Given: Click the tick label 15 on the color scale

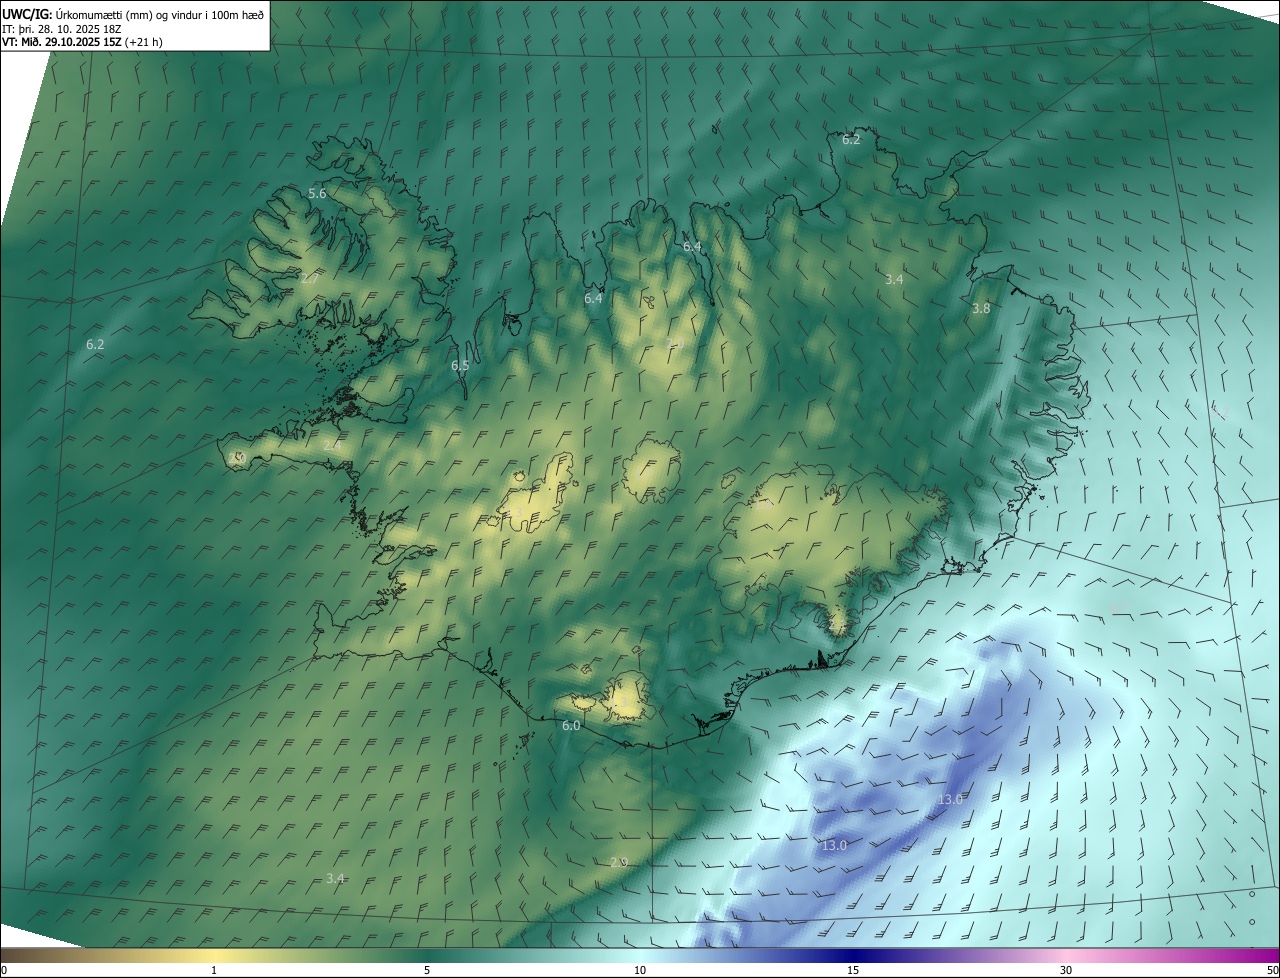Looking at the screenshot, I should [853, 970].
